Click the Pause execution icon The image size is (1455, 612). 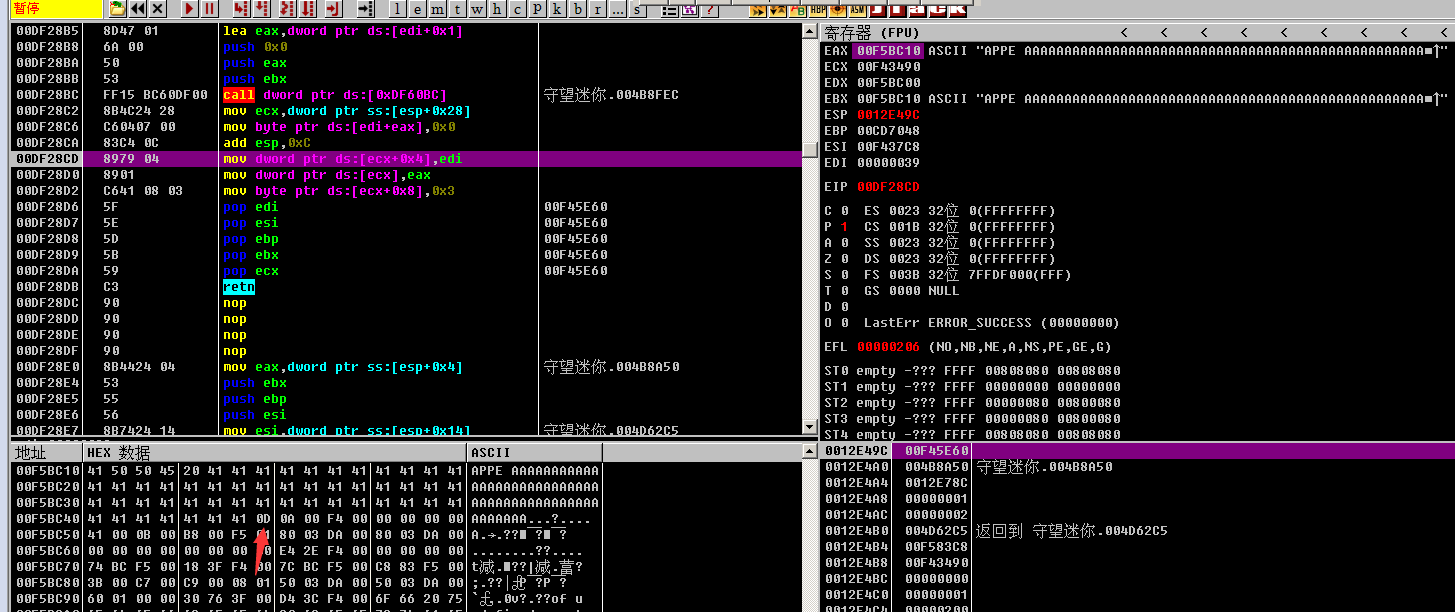coord(209,9)
